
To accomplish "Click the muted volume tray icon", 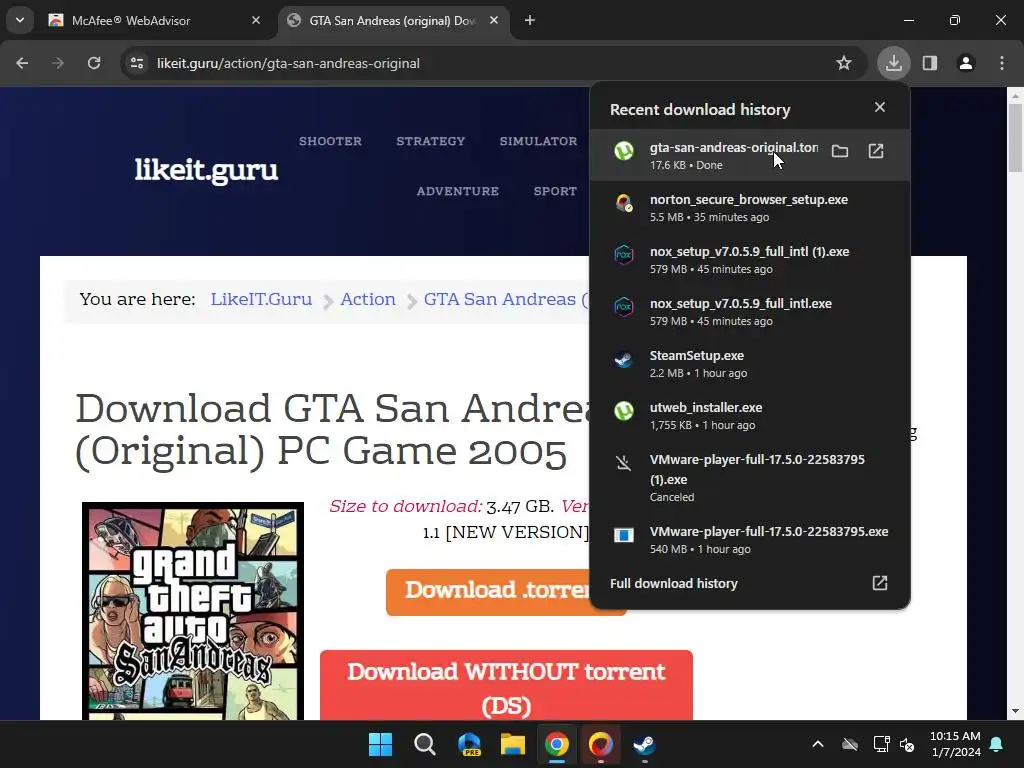I will tap(907, 744).
